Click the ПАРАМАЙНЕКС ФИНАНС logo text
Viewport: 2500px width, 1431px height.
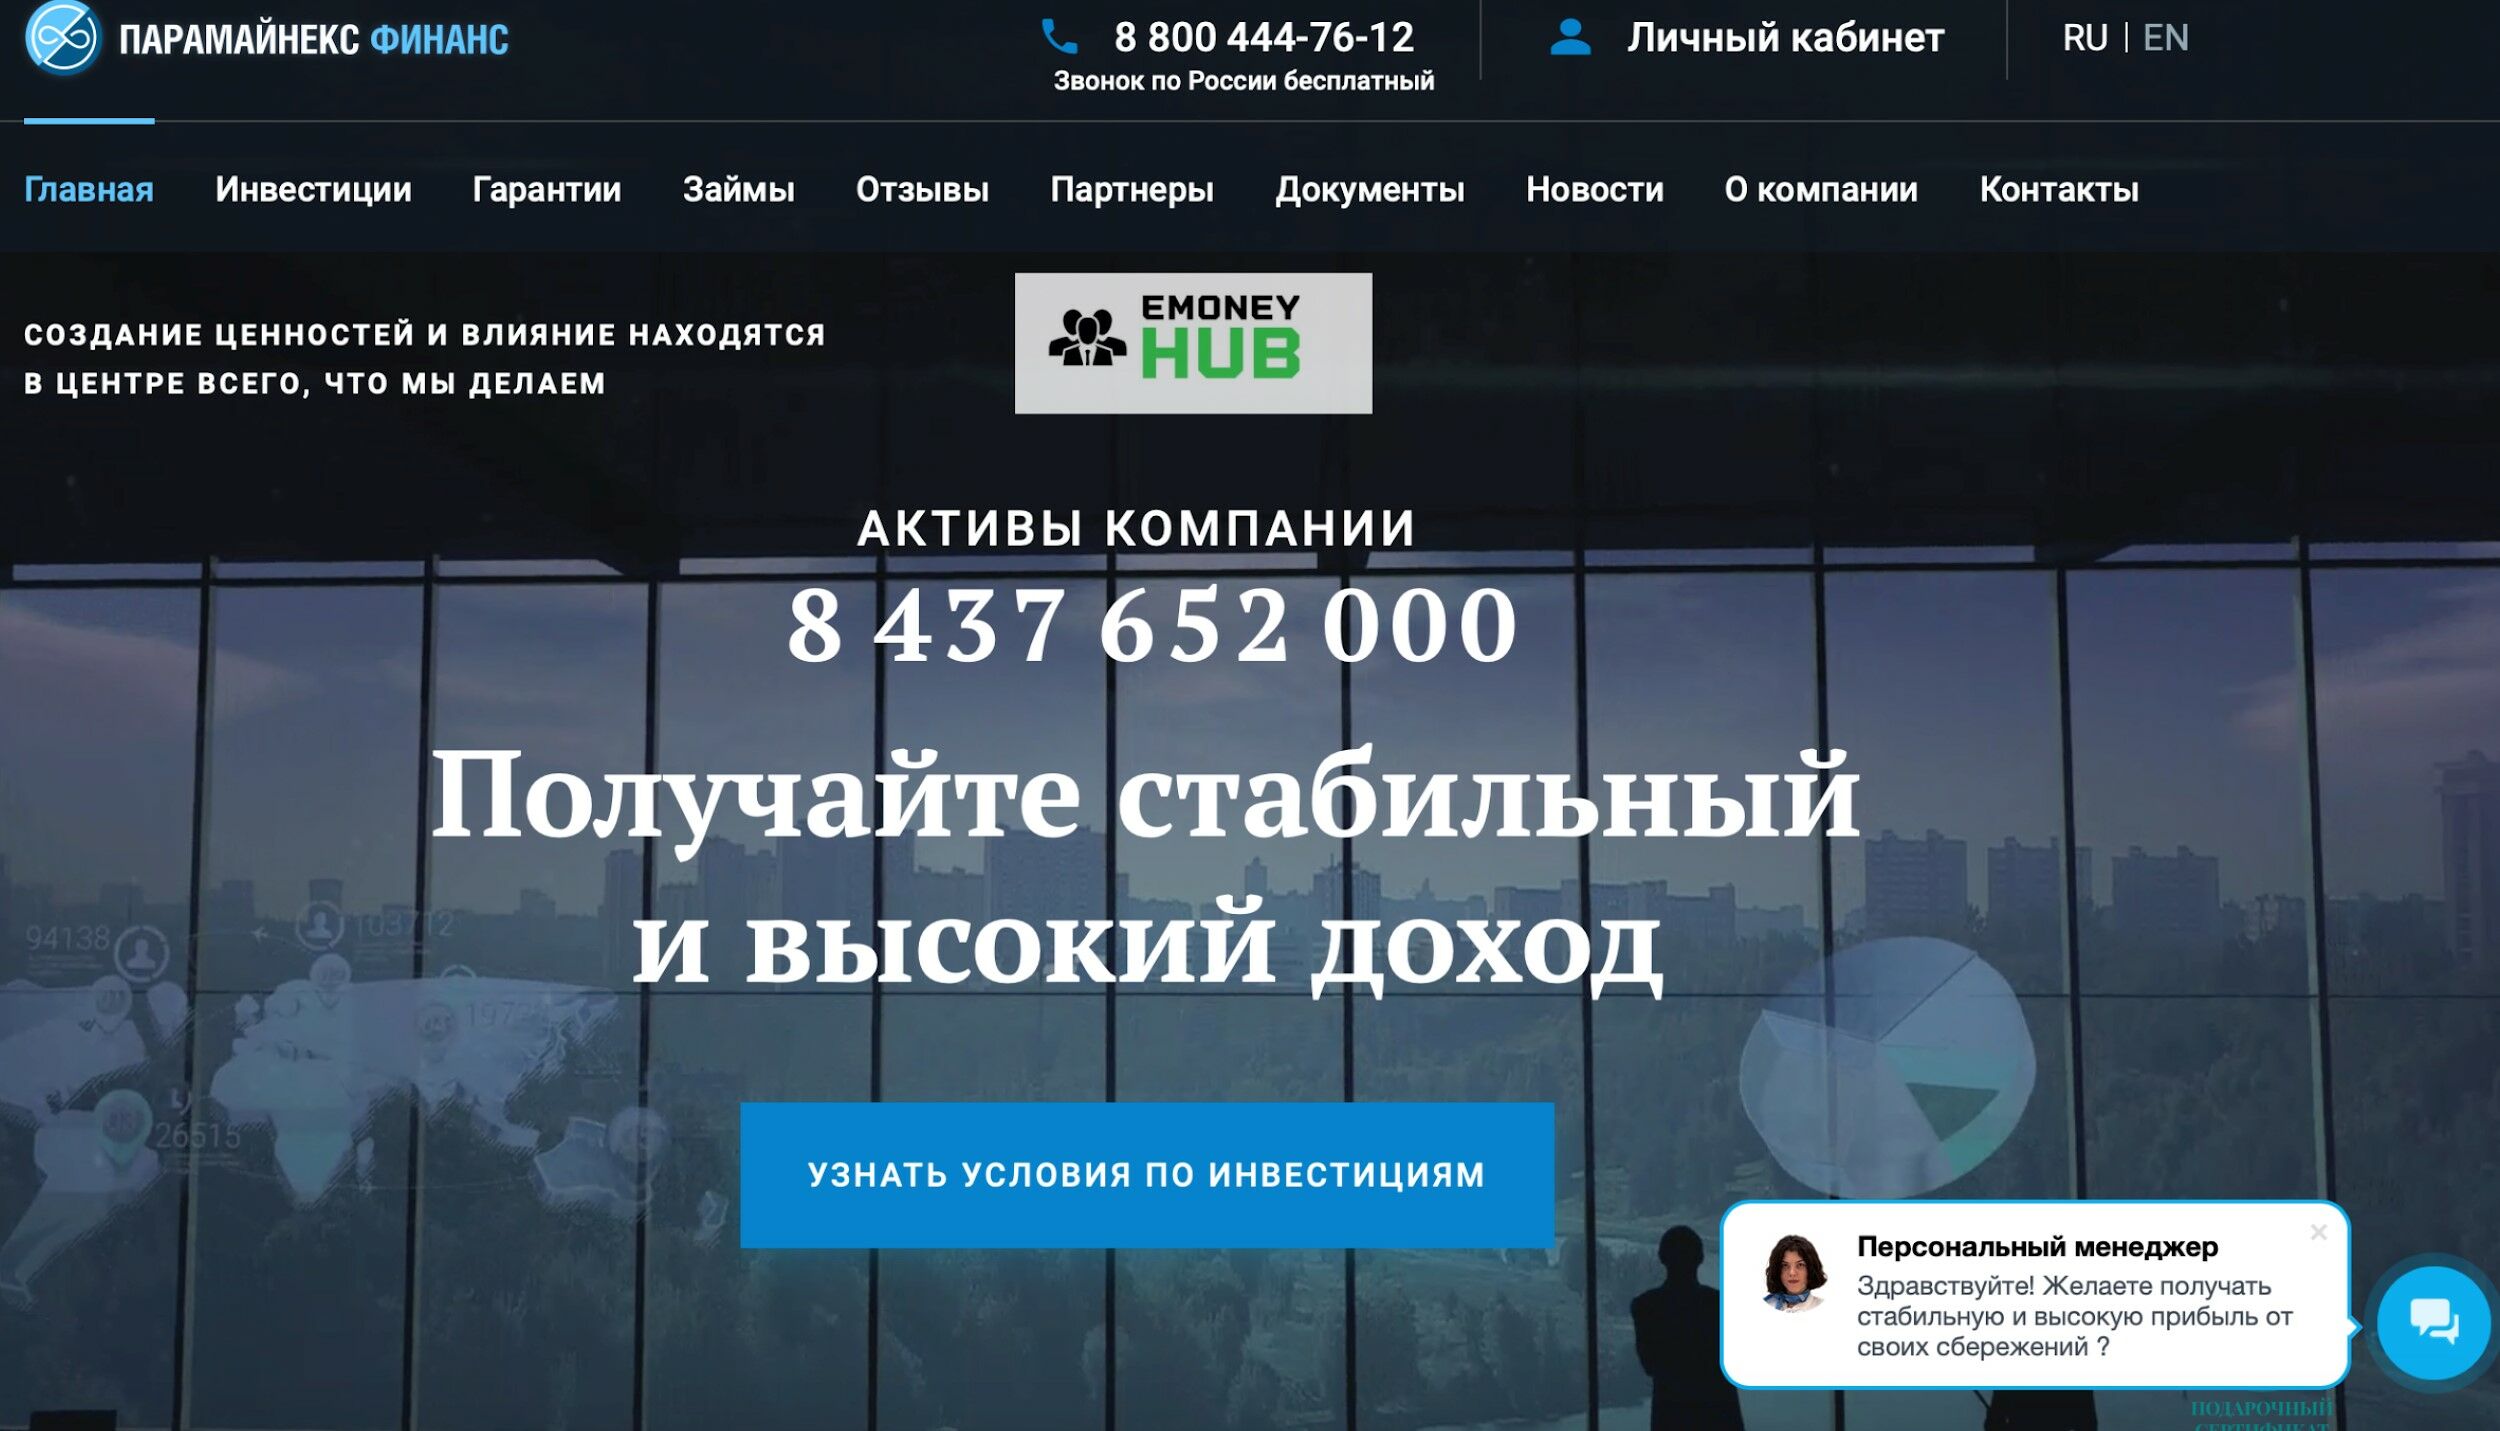tap(313, 39)
